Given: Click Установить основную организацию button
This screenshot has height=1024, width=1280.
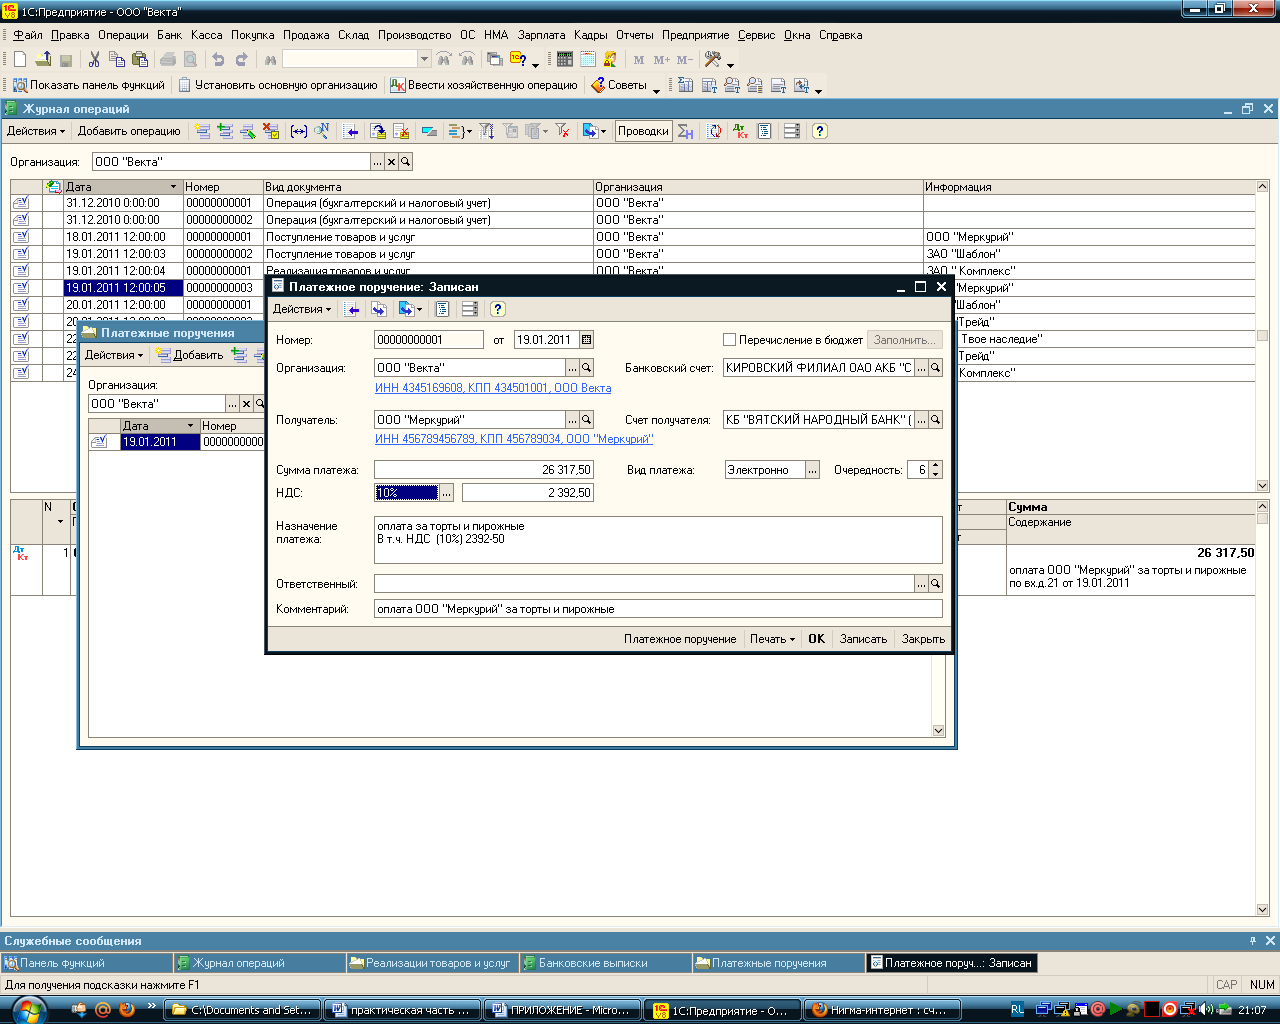Looking at the screenshot, I should point(277,85).
